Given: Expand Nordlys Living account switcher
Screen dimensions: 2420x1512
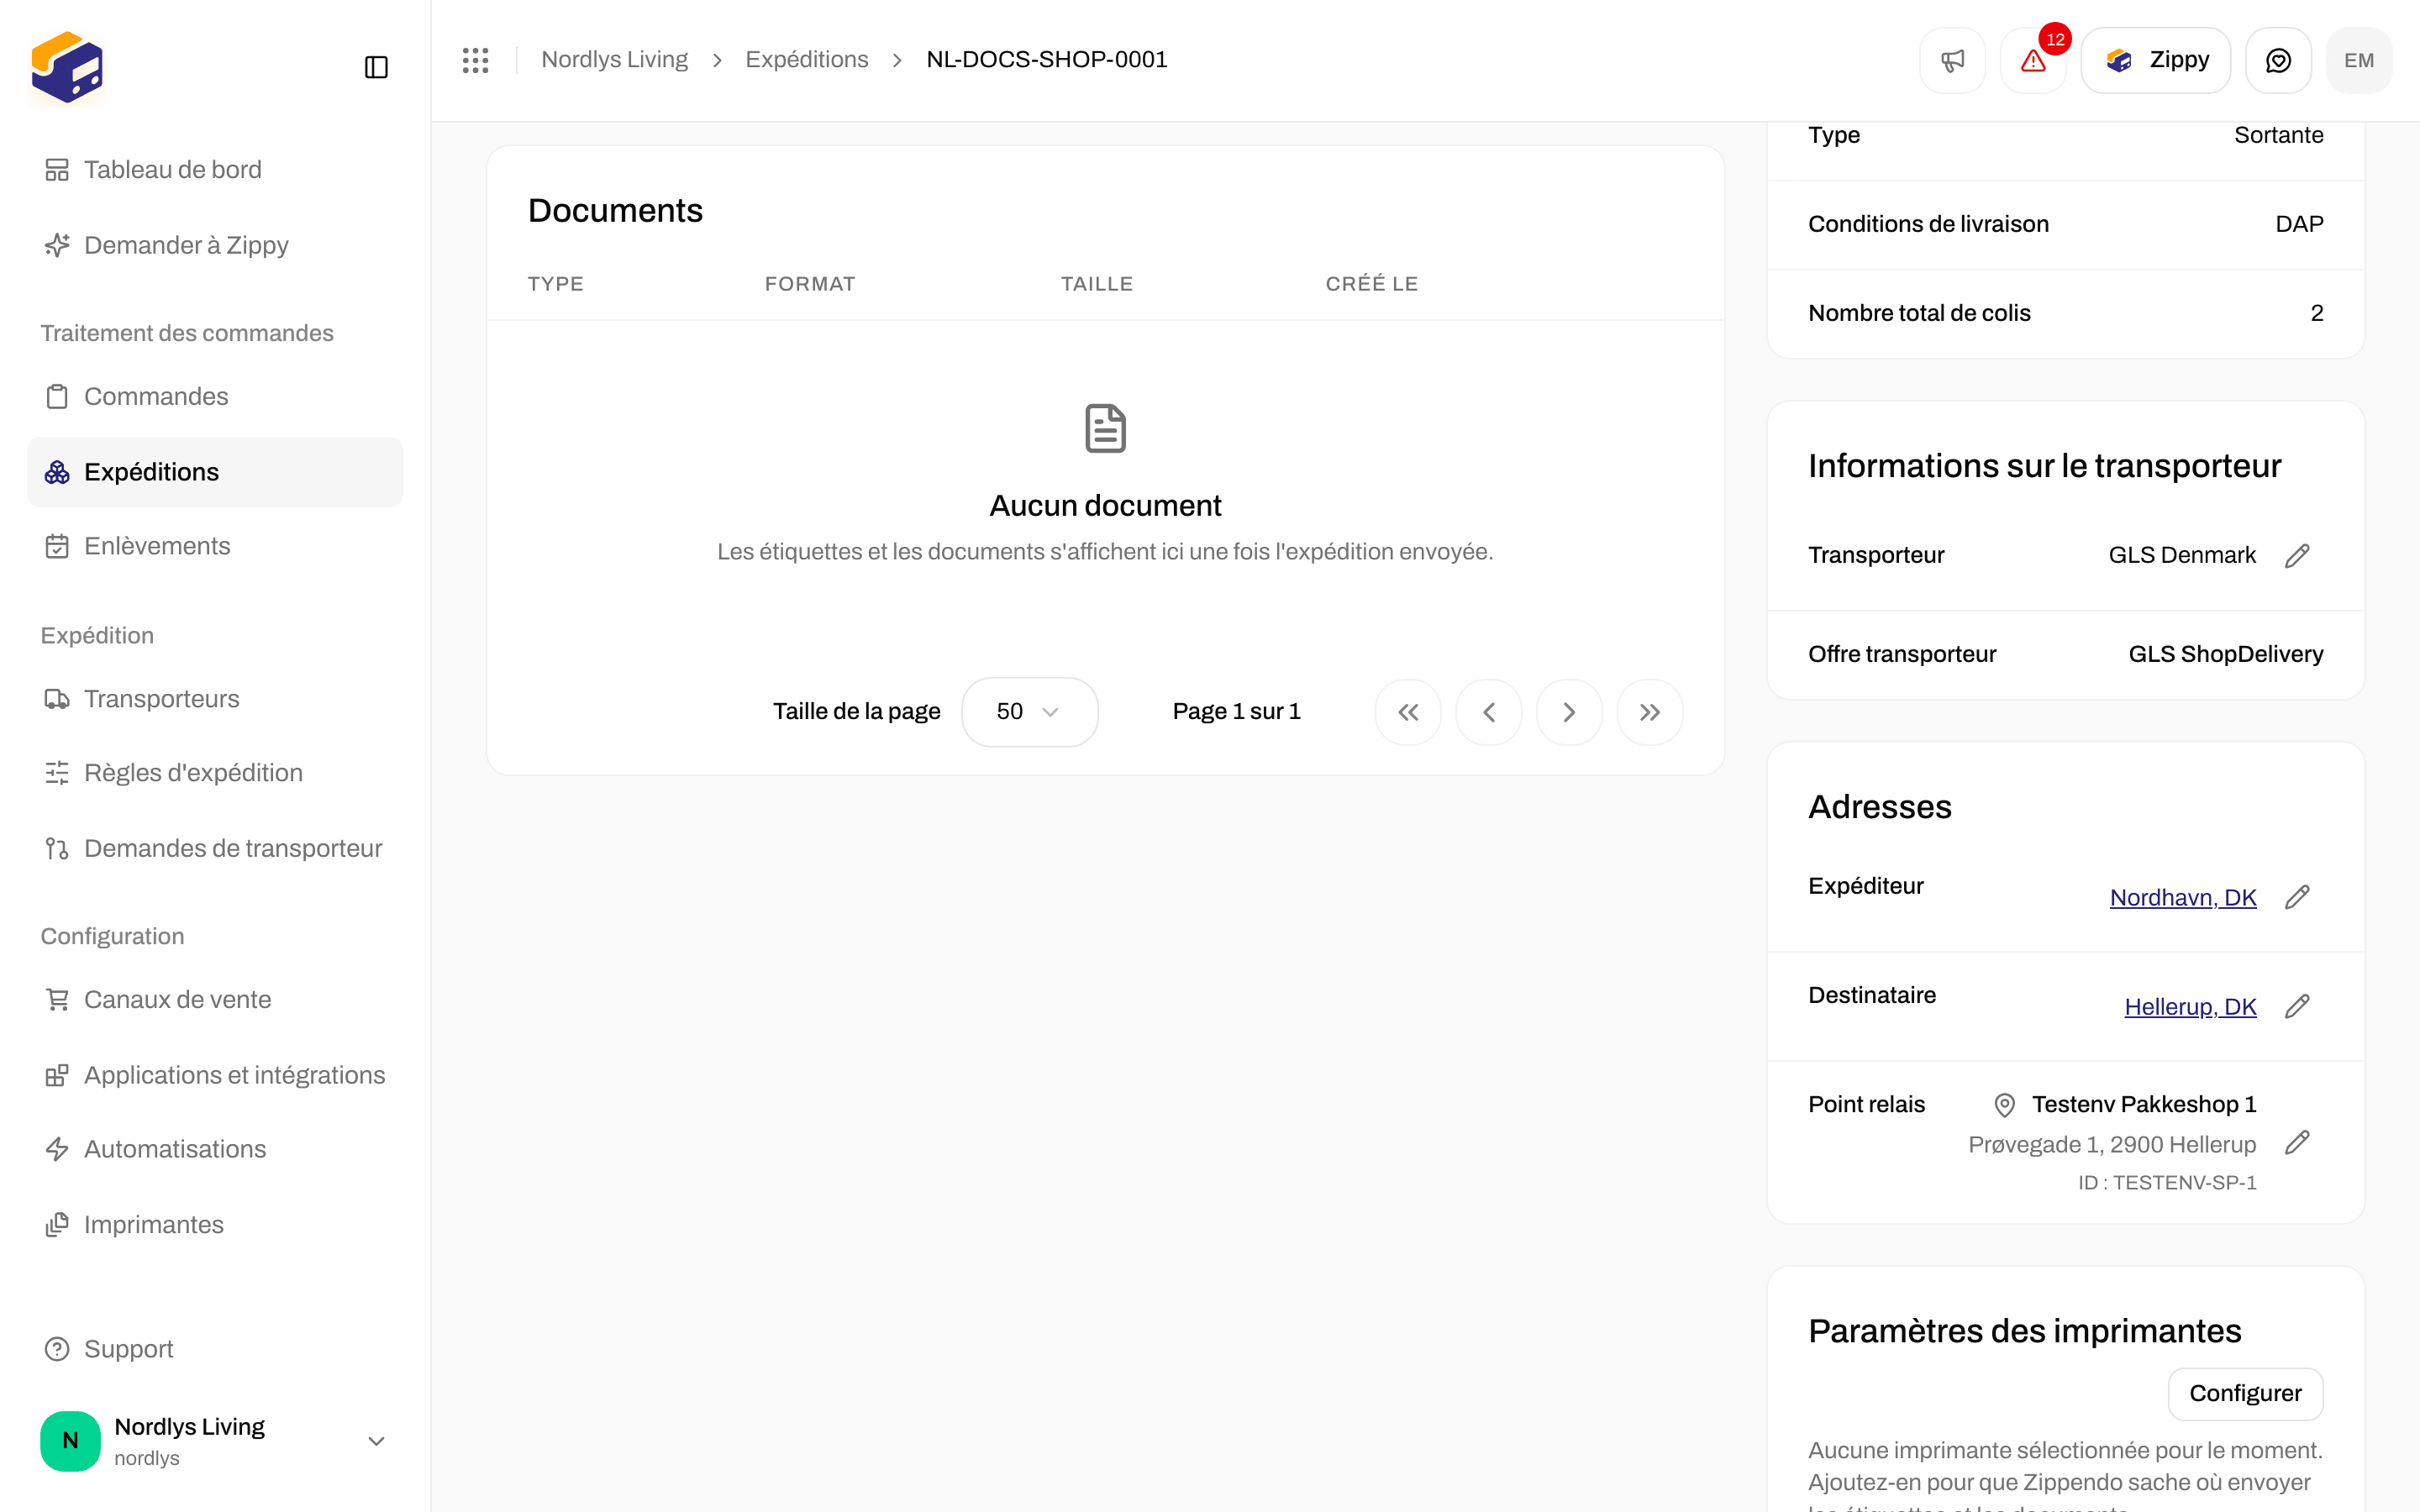Looking at the screenshot, I should point(215,1440).
